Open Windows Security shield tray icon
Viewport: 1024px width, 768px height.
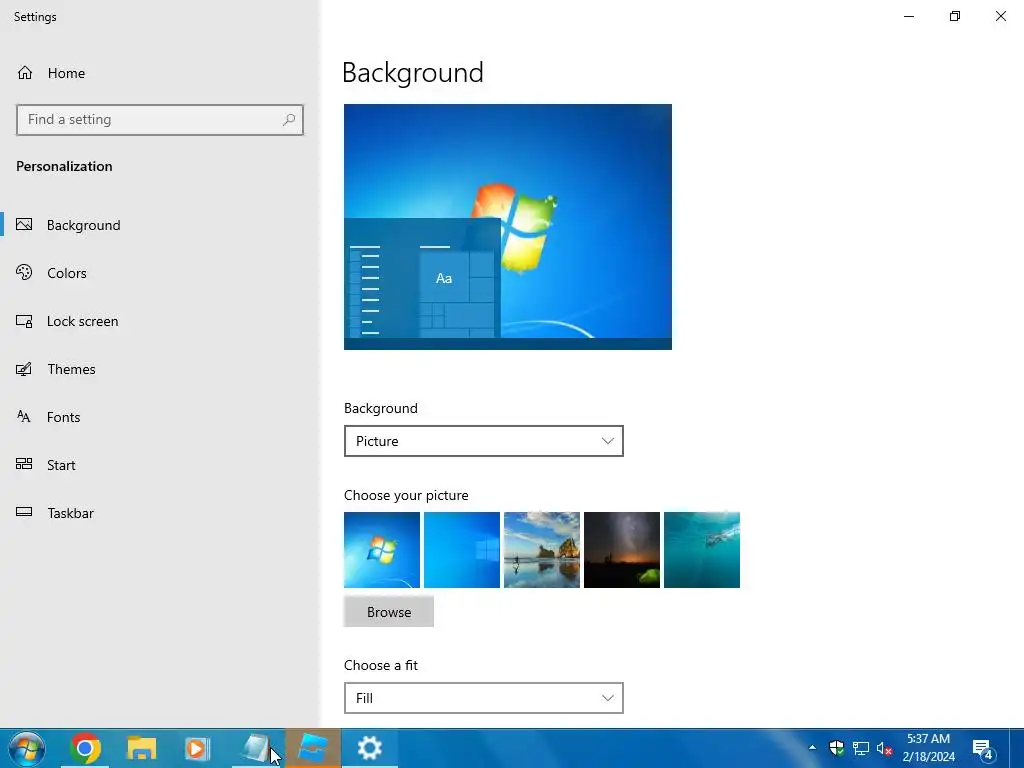(x=837, y=748)
